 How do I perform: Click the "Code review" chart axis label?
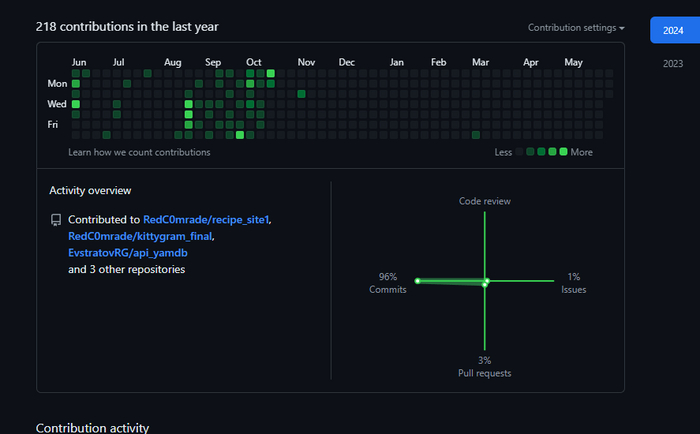click(484, 201)
